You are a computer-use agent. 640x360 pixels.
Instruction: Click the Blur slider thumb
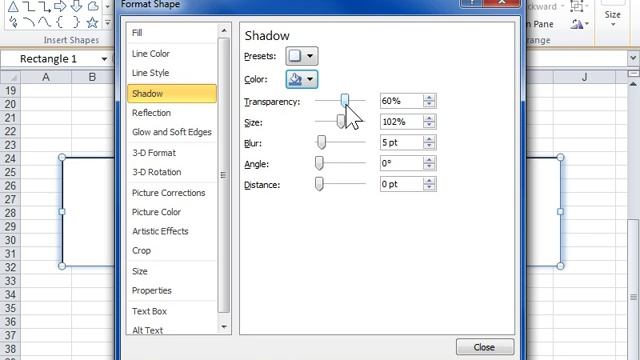(x=322, y=142)
